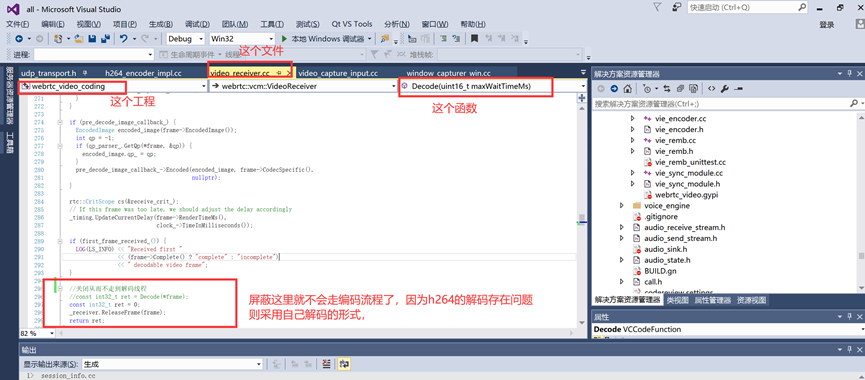Viewport: 865px width, 380px height.
Task: Select vie_remb_unittest.cc in the tree
Action: tap(690, 162)
